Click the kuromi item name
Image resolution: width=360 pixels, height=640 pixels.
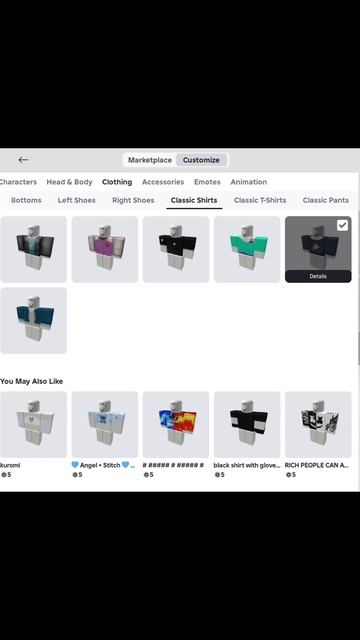pos(10,465)
